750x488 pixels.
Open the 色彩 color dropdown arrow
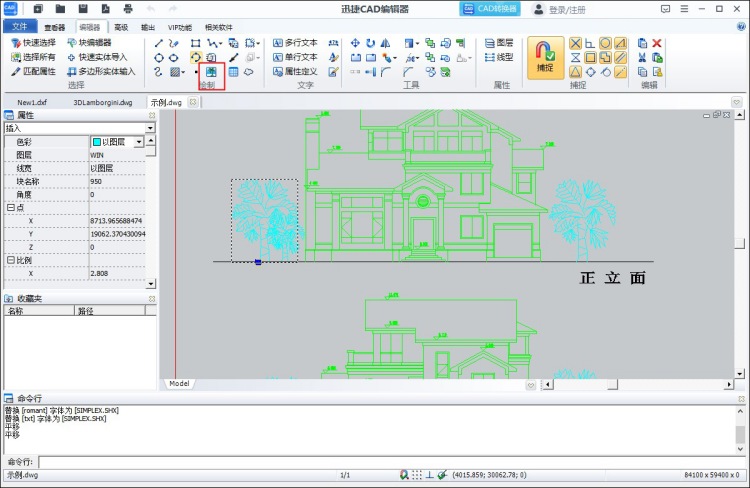pos(139,142)
